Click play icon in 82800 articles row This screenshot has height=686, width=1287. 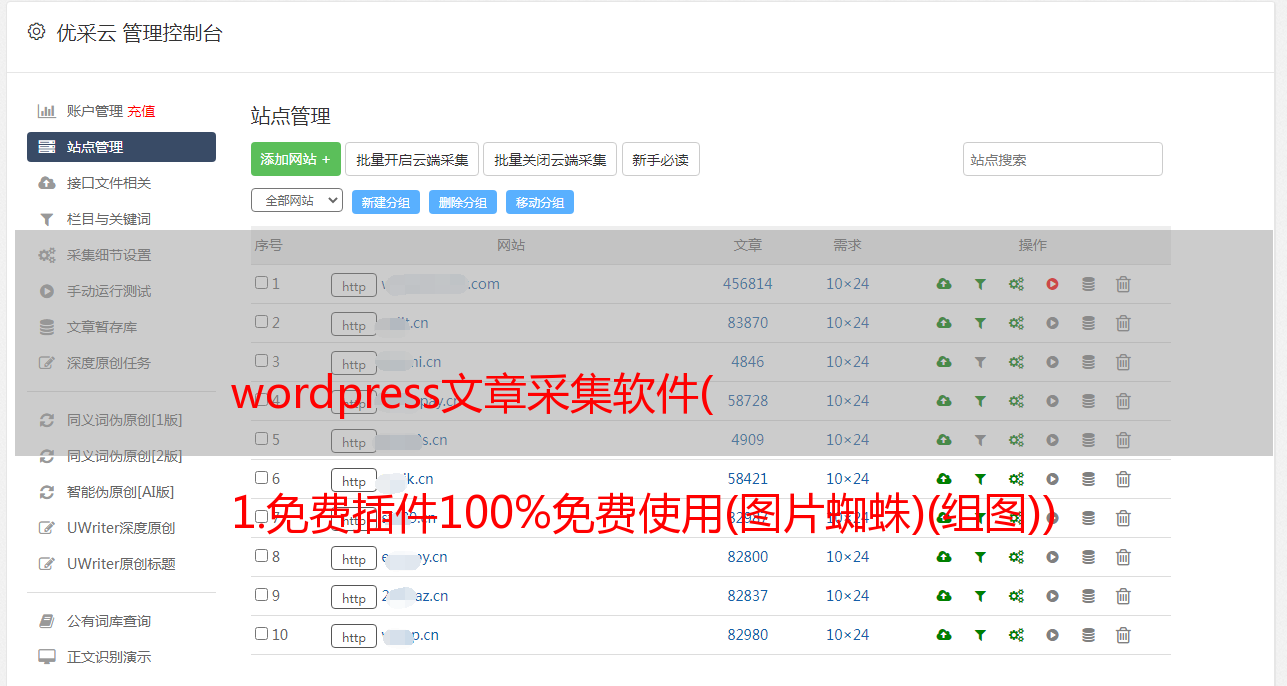1052,557
